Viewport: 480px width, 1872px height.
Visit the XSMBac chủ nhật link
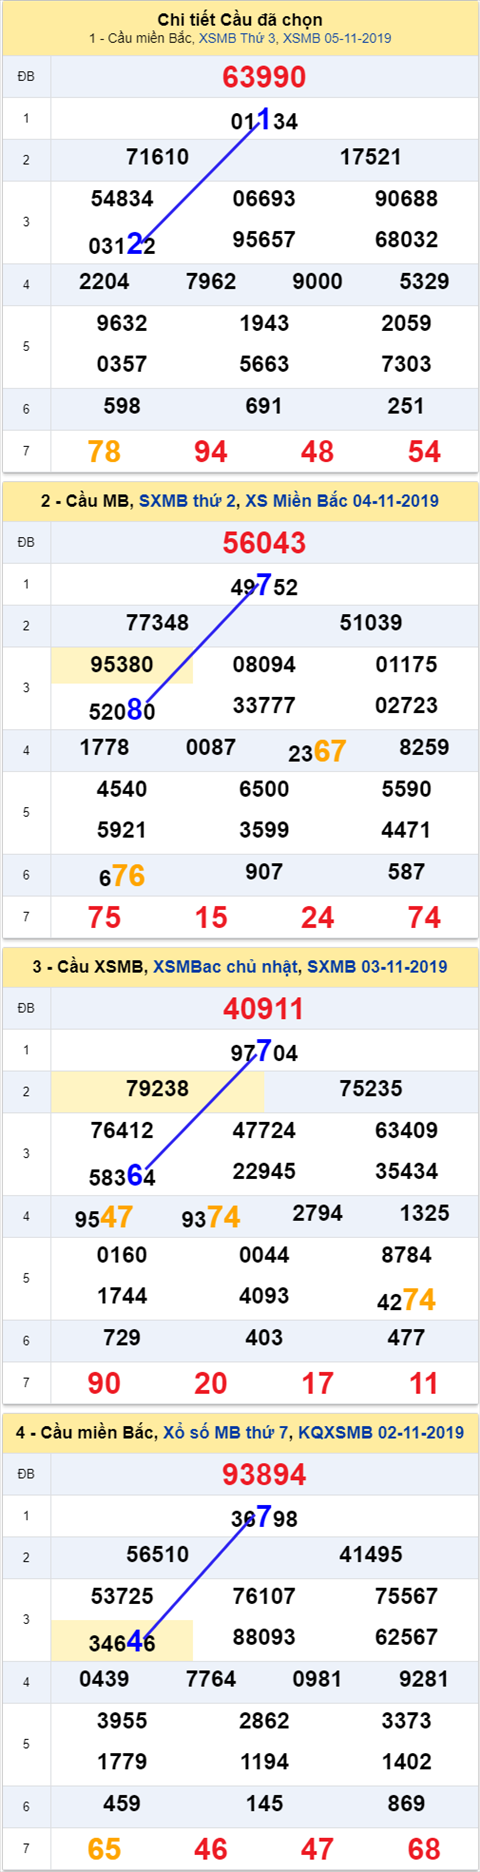225,967
